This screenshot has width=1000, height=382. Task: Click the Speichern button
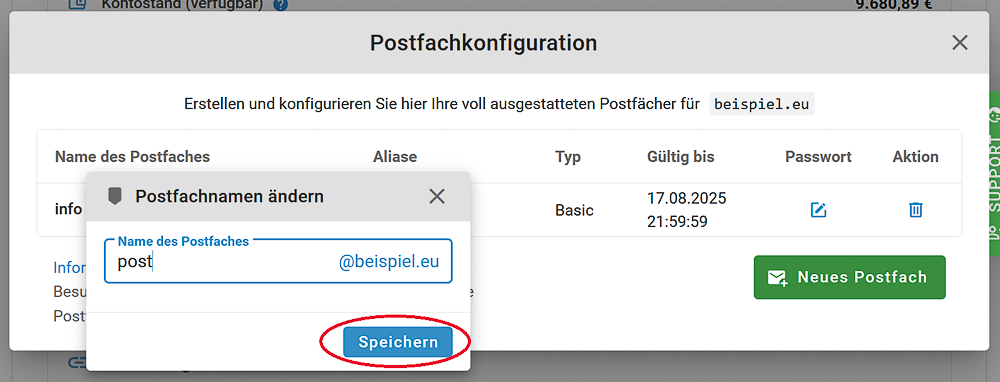click(x=398, y=342)
